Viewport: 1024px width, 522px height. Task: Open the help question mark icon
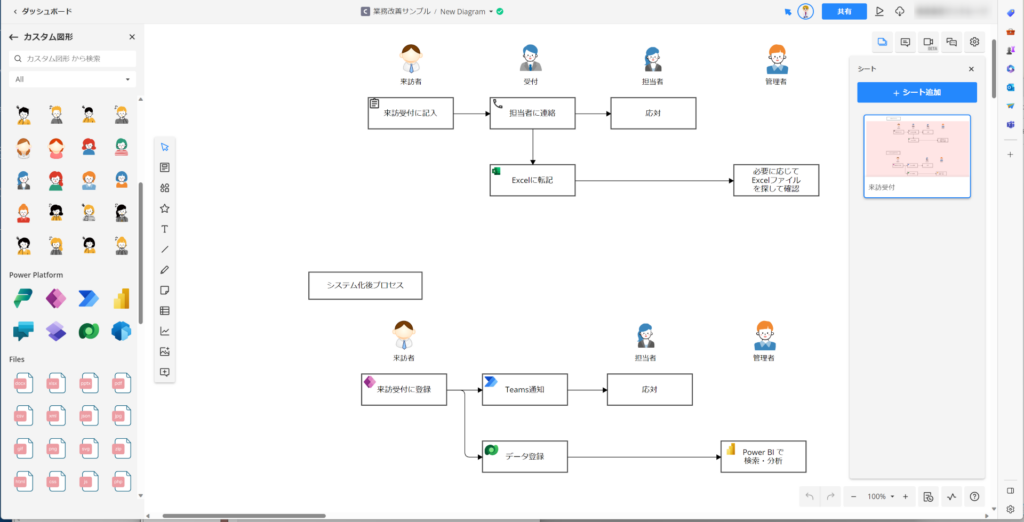[x=974, y=496]
